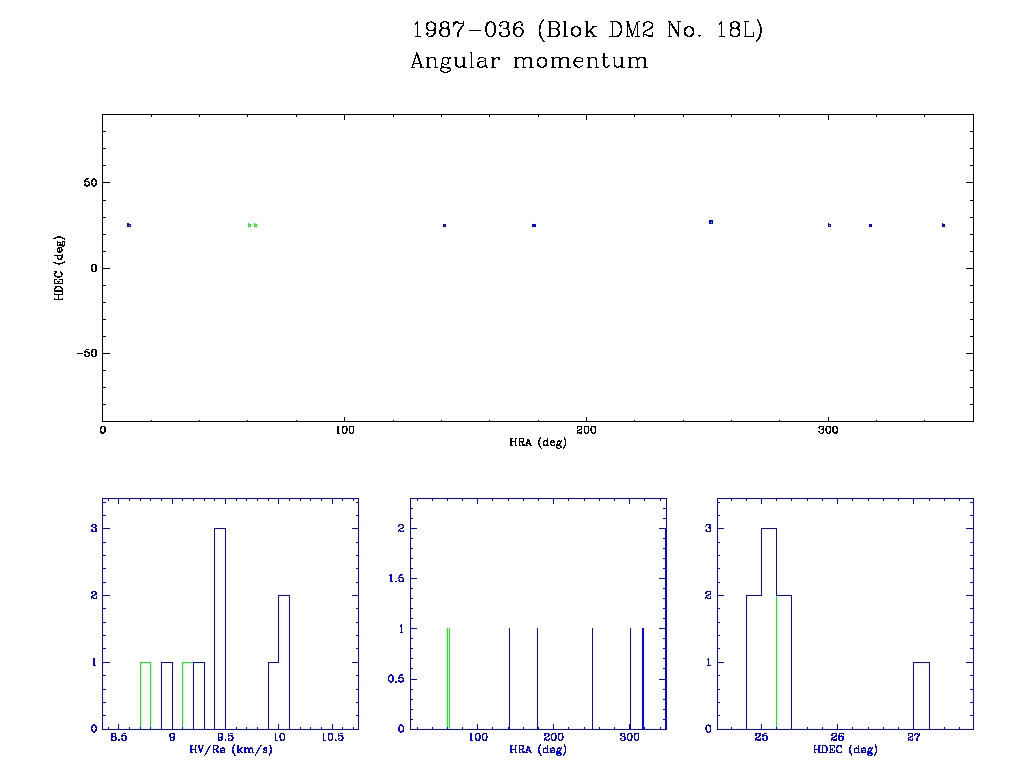Select the leftmost blue data point in scatter plot
This screenshot has height=768, width=1024.
click(129, 225)
